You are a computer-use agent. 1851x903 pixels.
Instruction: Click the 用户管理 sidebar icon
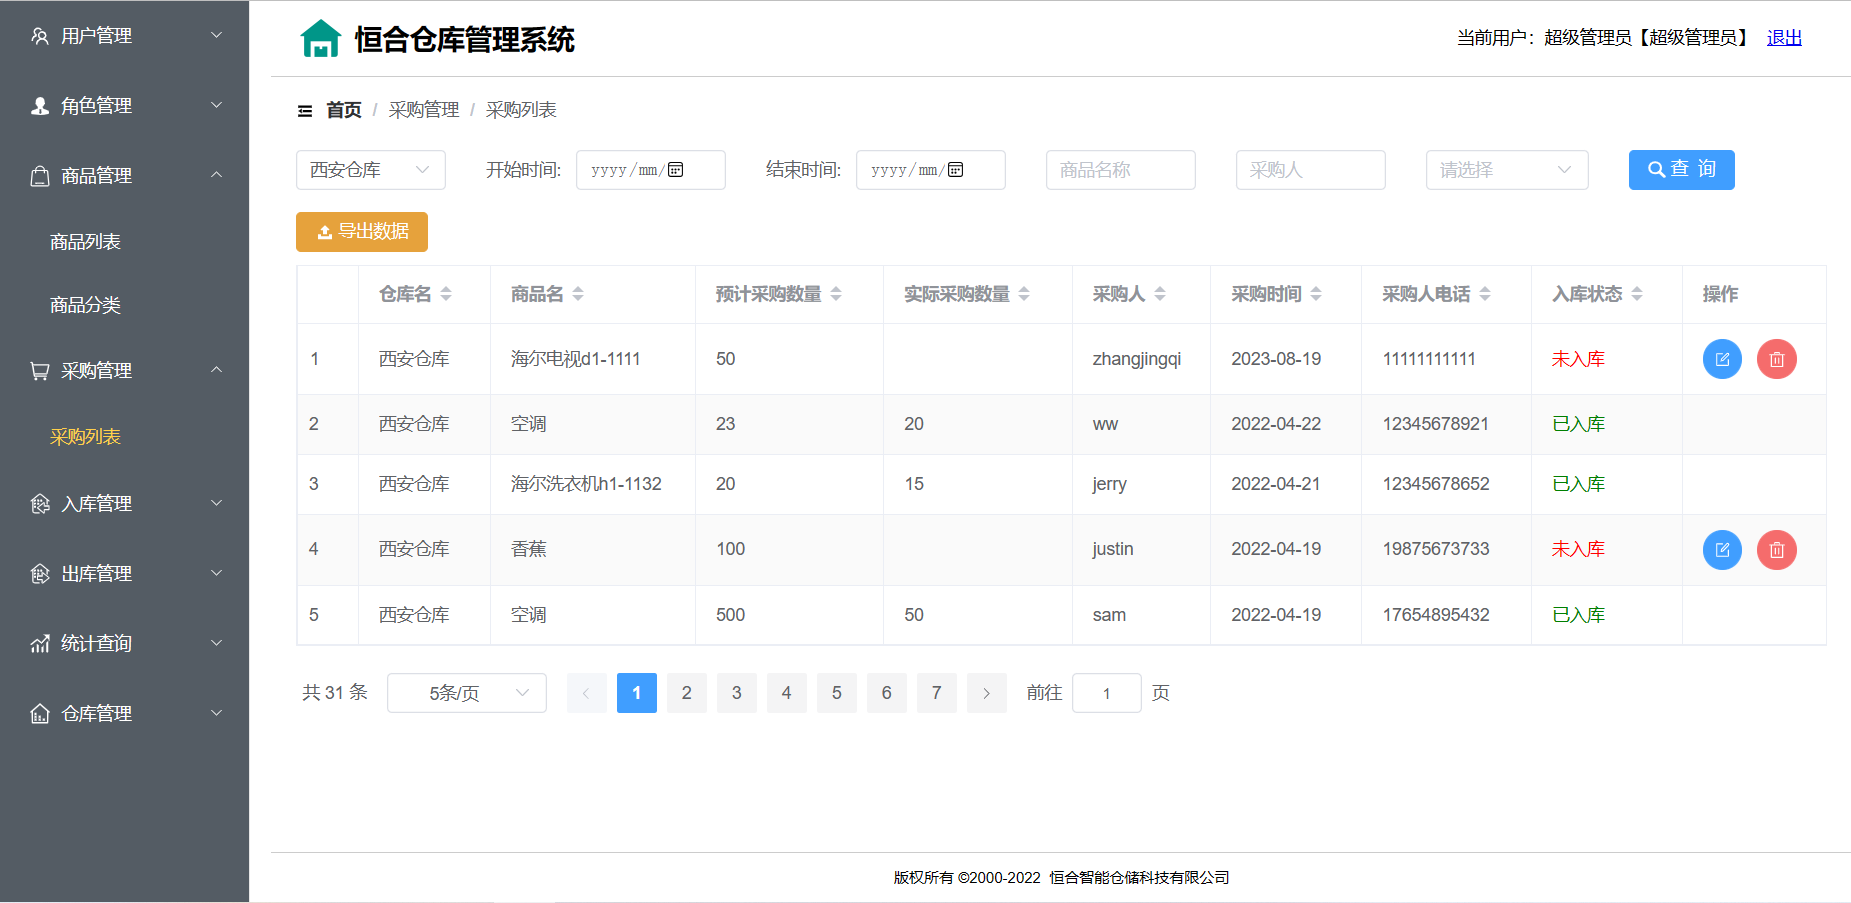tap(40, 36)
